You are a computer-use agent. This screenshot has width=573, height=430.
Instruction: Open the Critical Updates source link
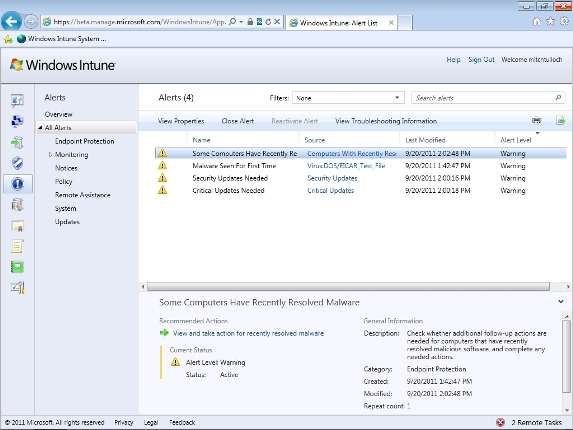coord(330,190)
